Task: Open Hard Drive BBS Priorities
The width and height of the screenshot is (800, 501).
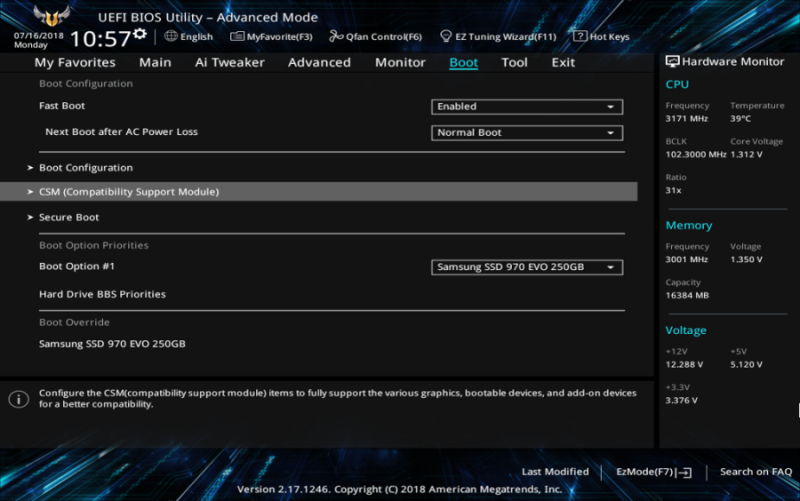Action: pyautogui.click(x=103, y=294)
